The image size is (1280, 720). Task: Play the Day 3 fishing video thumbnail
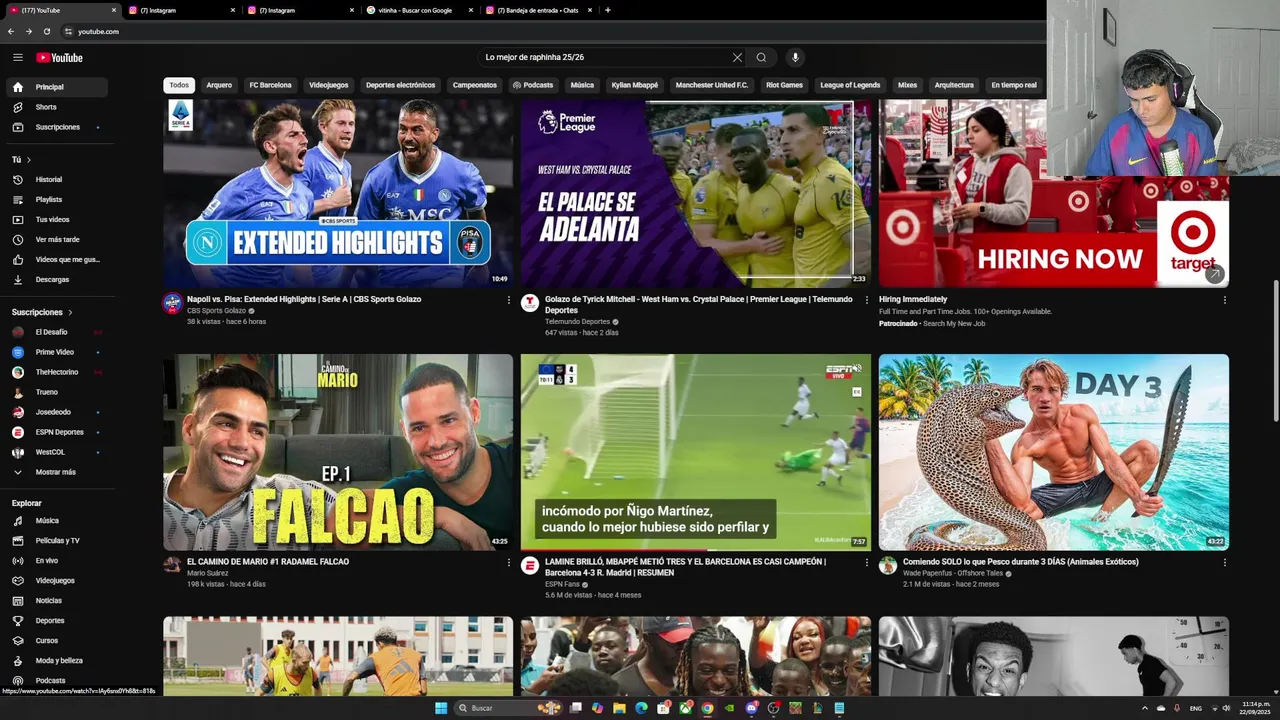click(x=1053, y=452)
